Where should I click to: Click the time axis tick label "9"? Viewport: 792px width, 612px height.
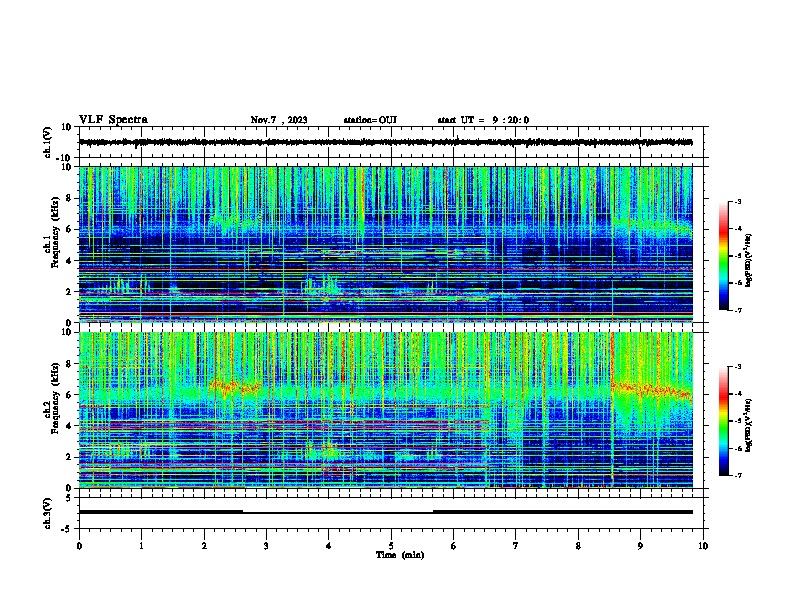(640, 546)
